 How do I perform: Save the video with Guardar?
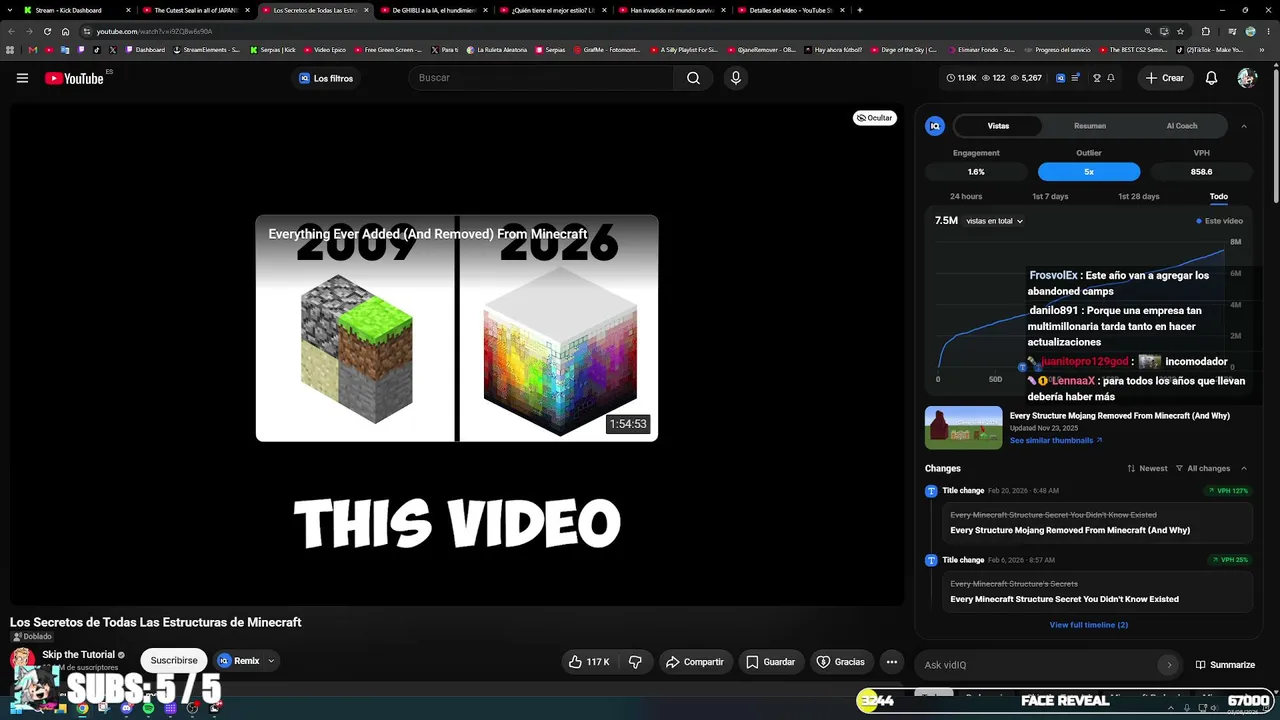771,662
